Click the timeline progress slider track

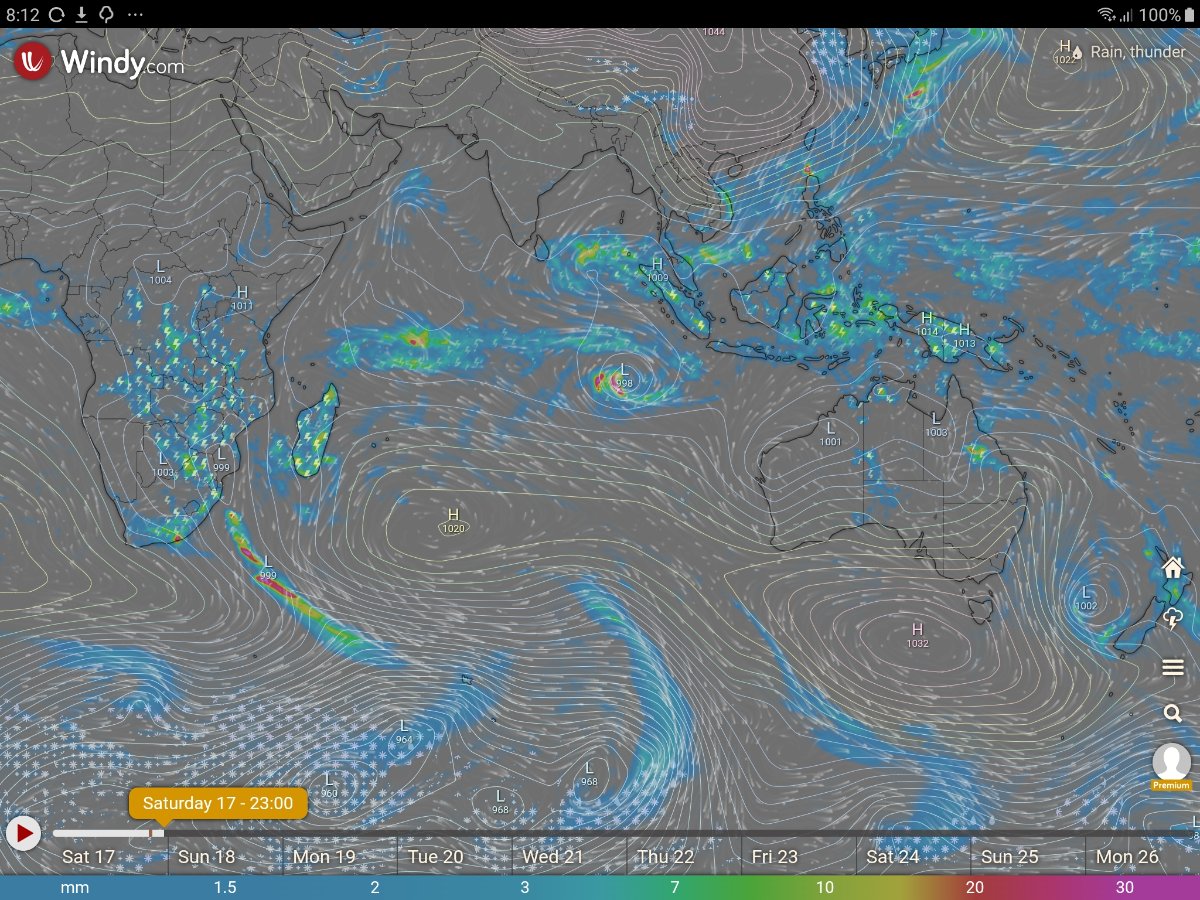tap(625, 833)
